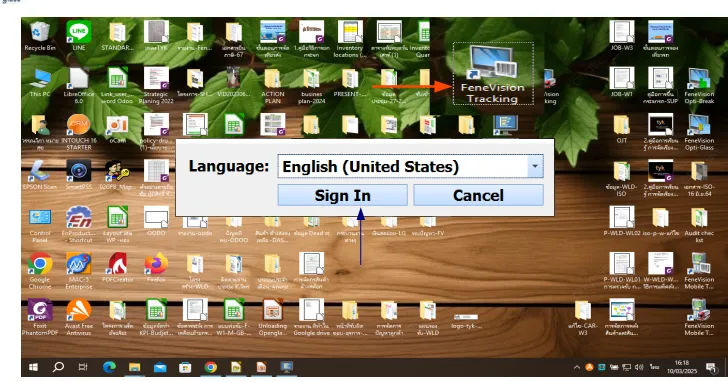The image size is (728, 382).
Task: Open network status in system tray
Action: (x=626, y=368)
